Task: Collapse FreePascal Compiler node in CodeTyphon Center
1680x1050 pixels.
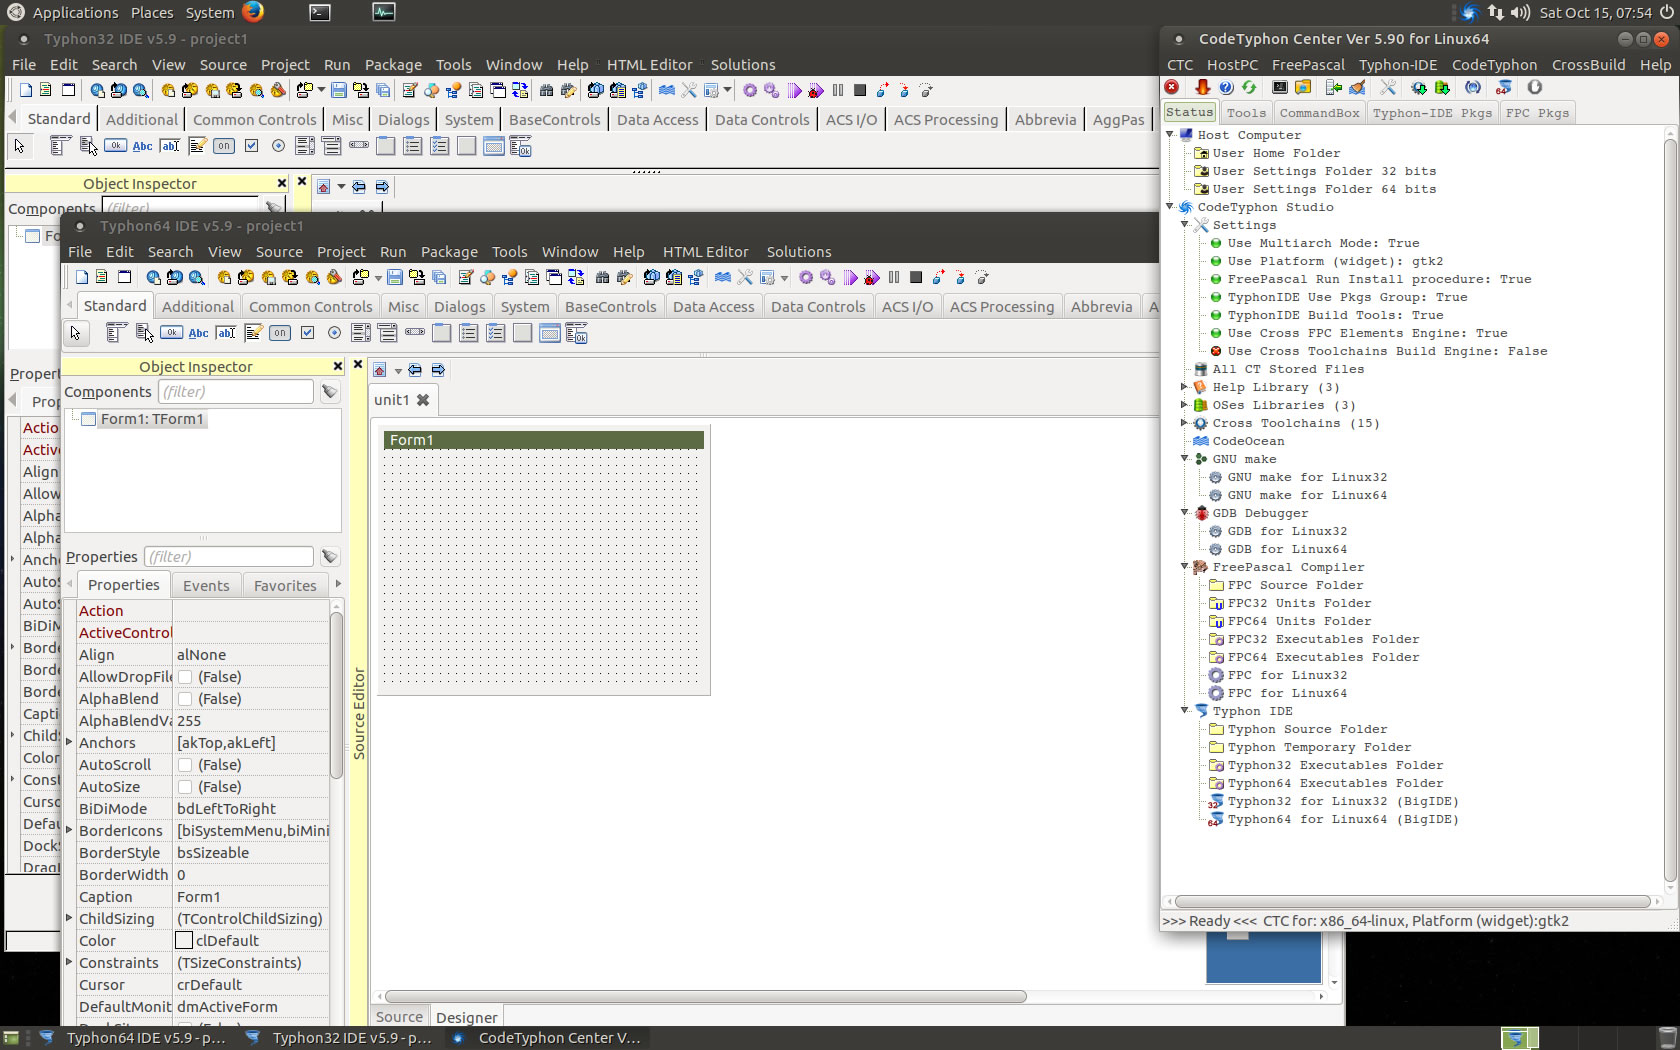Action: [1185, 567]
